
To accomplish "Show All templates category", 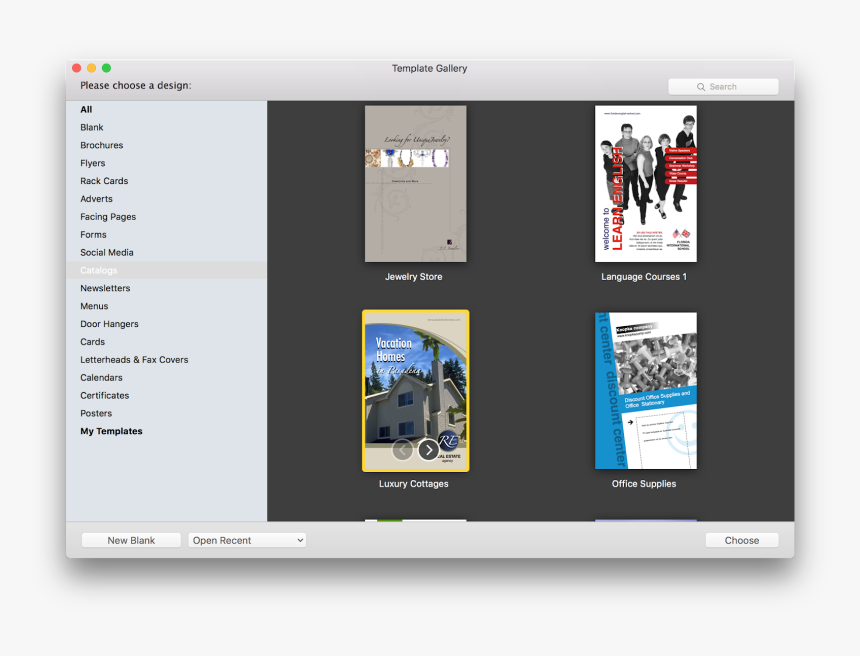I will click(x=86, y=110).
